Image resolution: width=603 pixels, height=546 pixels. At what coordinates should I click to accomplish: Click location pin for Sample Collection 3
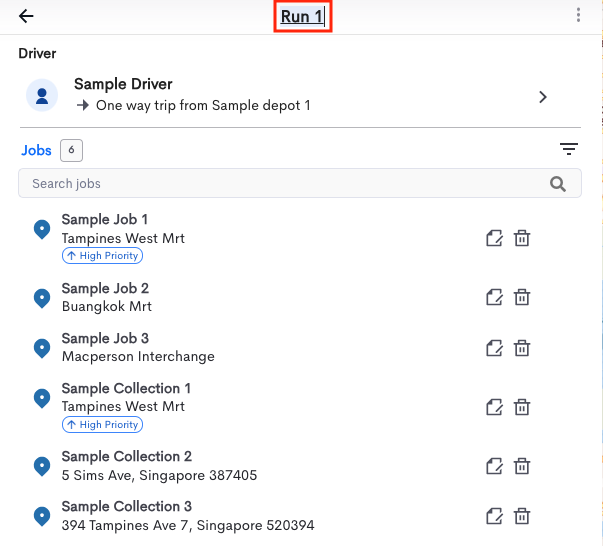42,516
